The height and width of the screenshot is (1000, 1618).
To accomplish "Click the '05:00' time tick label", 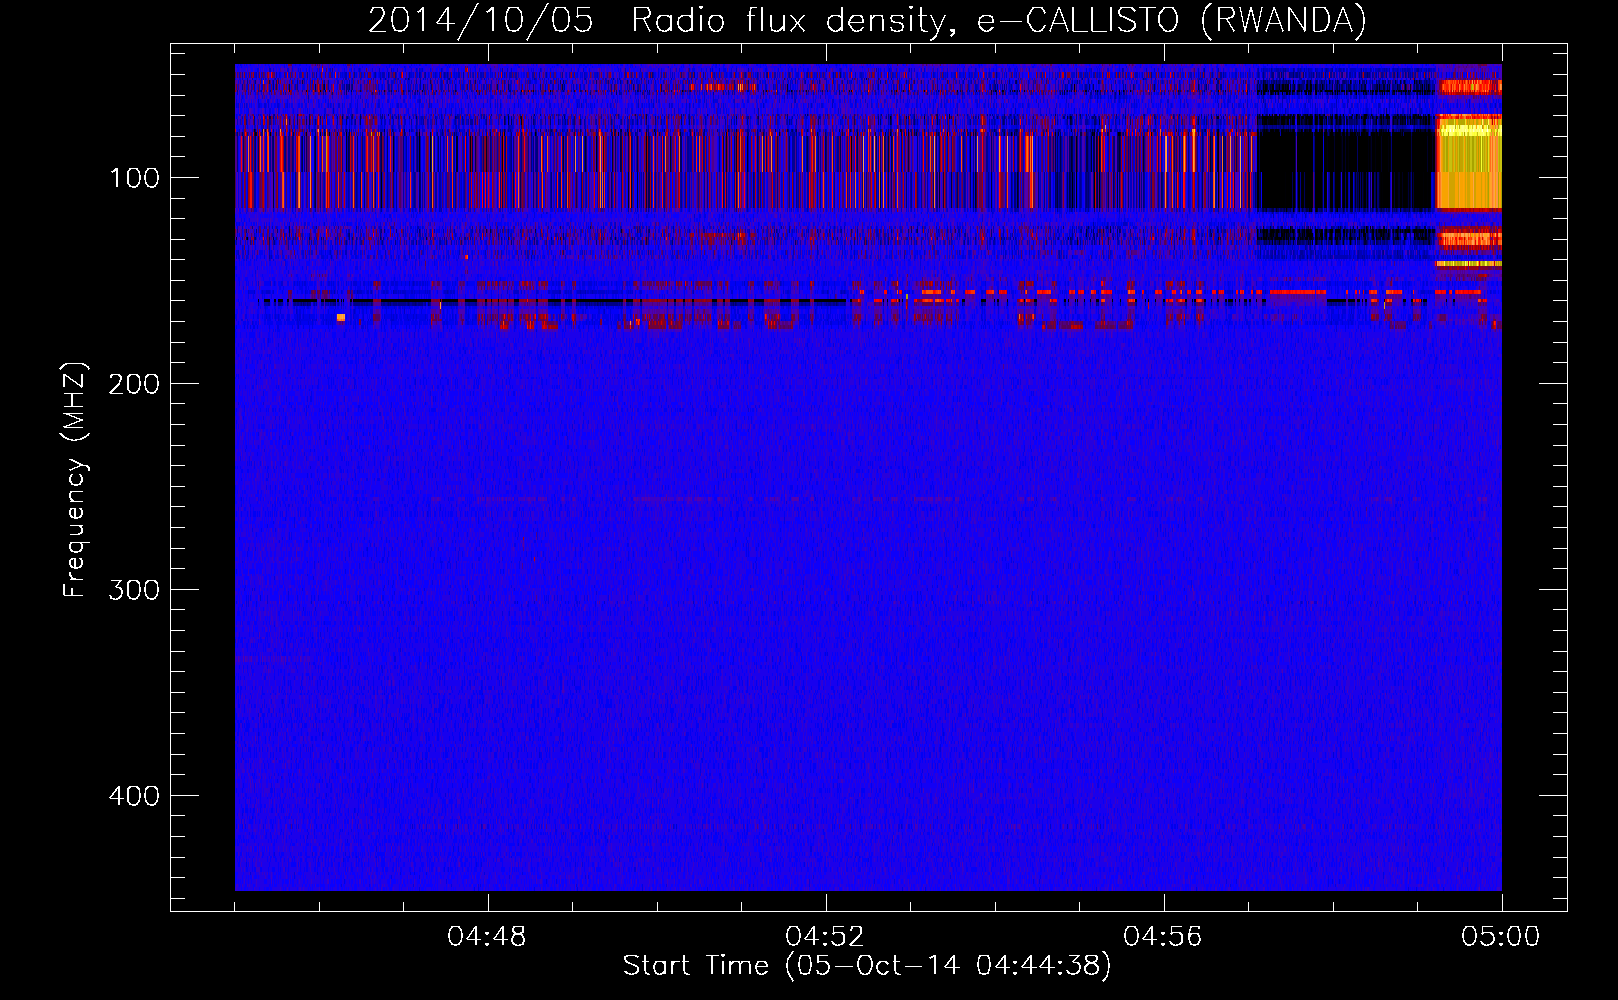I will 1501,937.
